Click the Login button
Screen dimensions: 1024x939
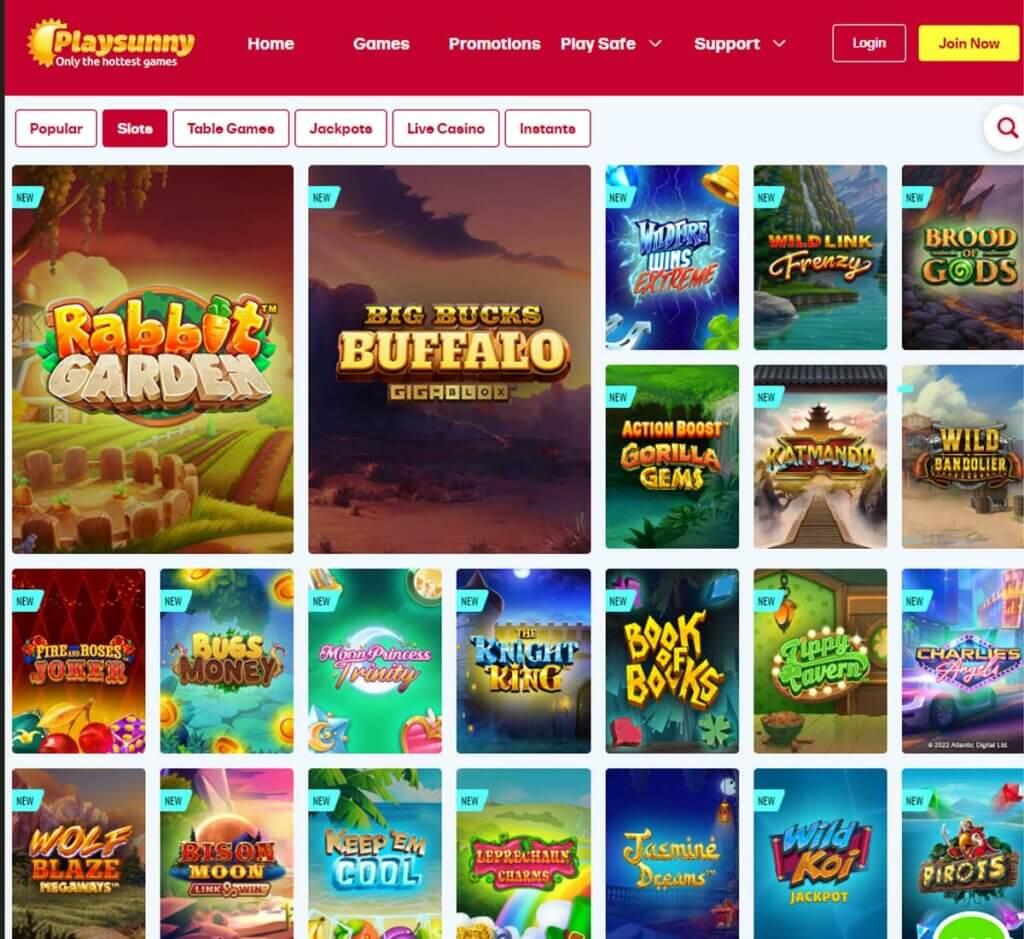869,43
